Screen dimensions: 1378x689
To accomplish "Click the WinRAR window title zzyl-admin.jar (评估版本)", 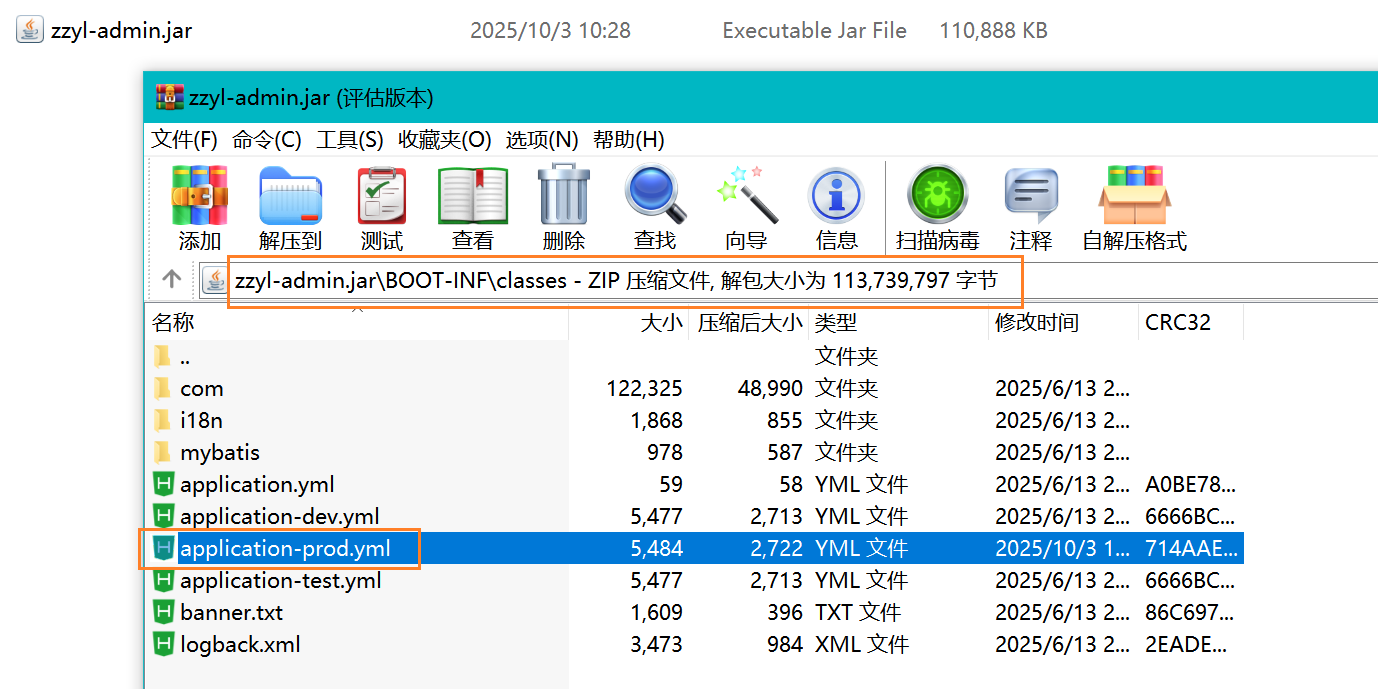I will click(x=313, y=98).
